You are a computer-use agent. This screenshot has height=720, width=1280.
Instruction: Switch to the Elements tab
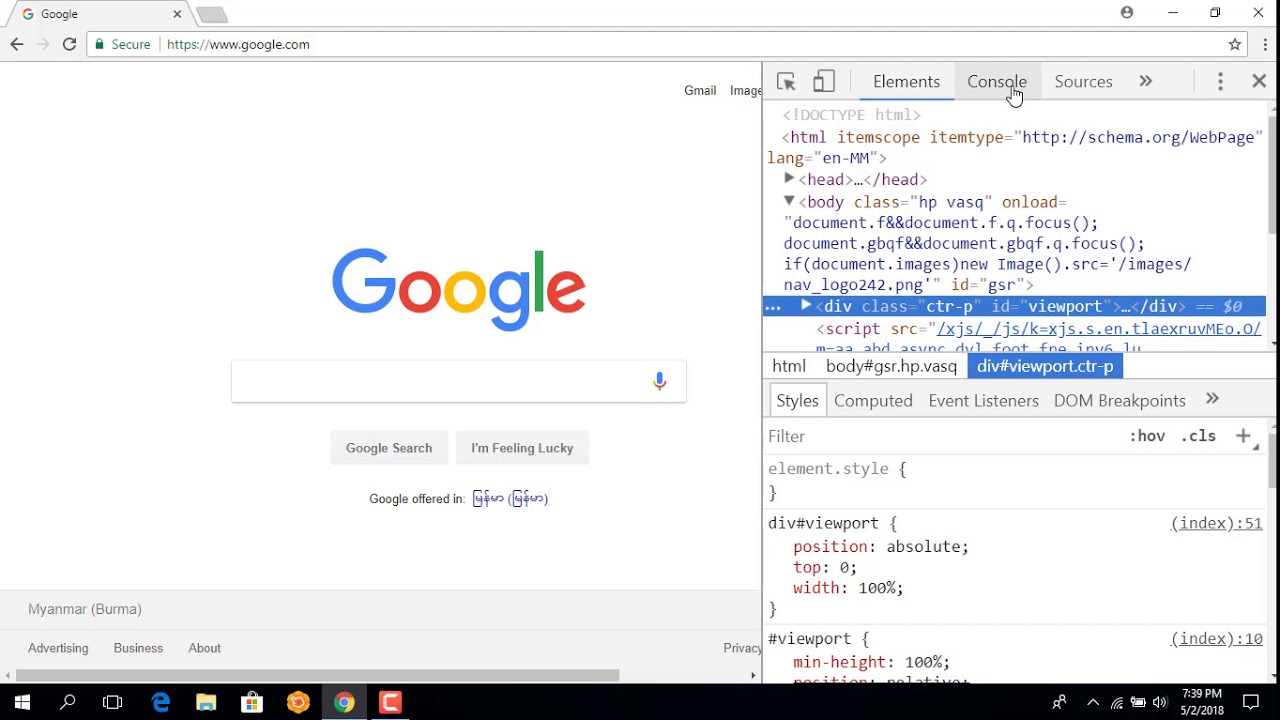point(906,82)
